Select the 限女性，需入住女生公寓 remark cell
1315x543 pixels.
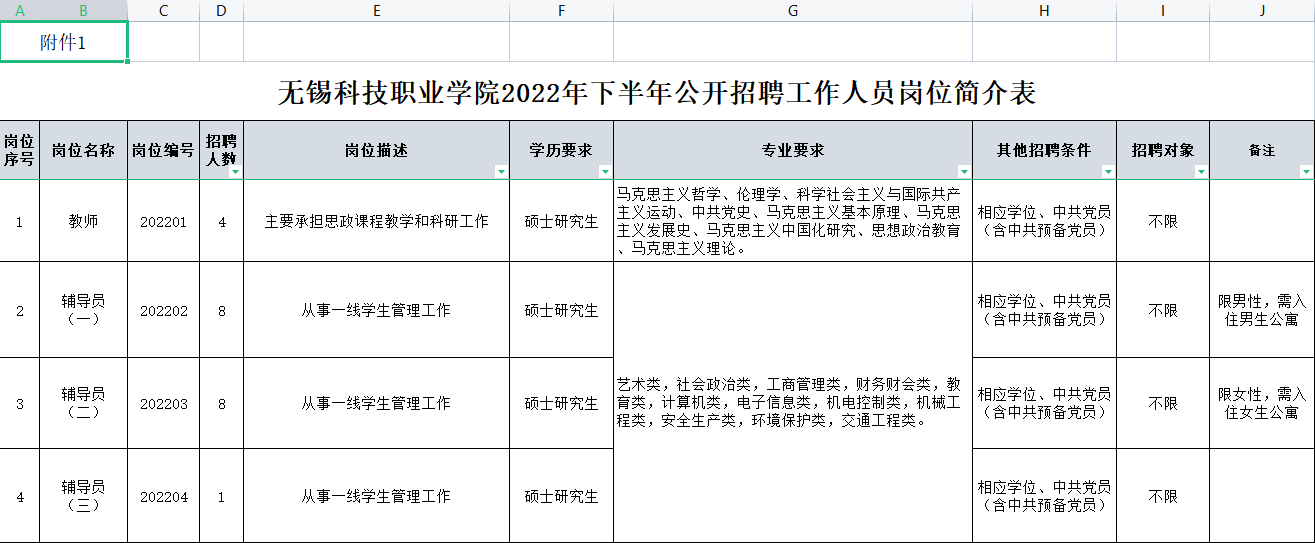(1262, 403)
